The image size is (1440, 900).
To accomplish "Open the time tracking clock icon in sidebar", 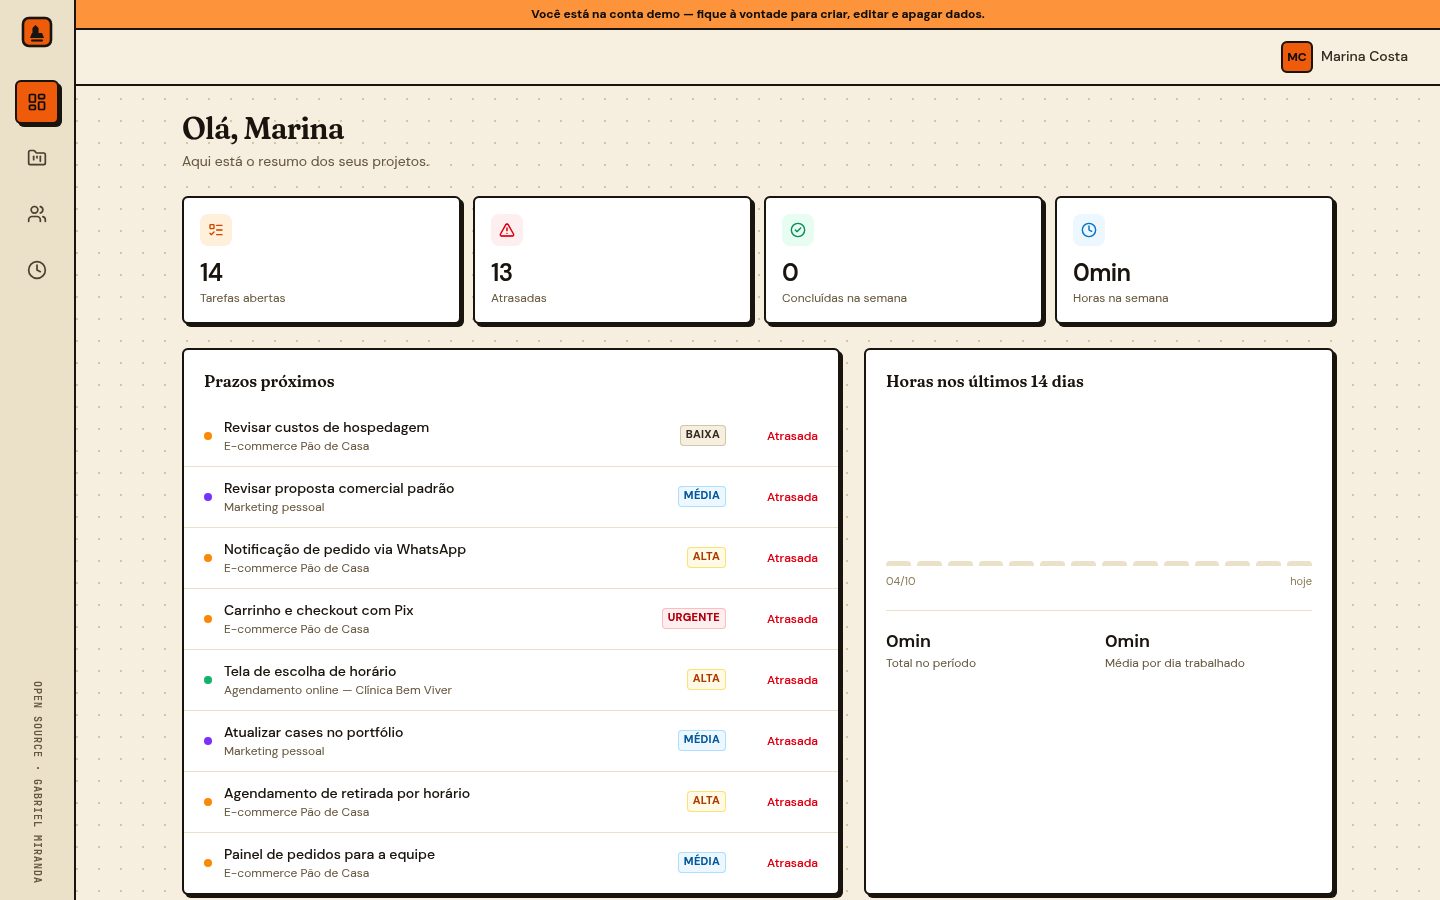I will coord(37,270).
